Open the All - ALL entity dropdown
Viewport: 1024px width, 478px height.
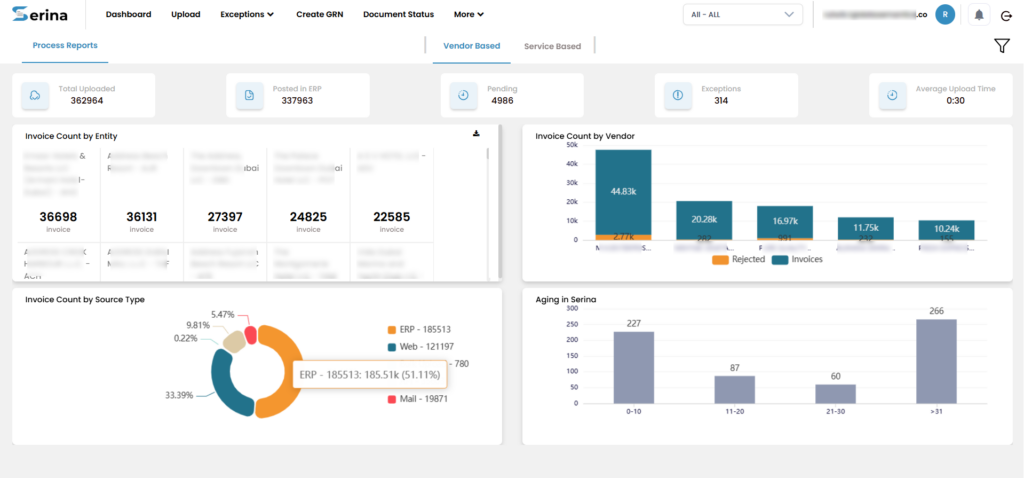(x=743, y=14)
